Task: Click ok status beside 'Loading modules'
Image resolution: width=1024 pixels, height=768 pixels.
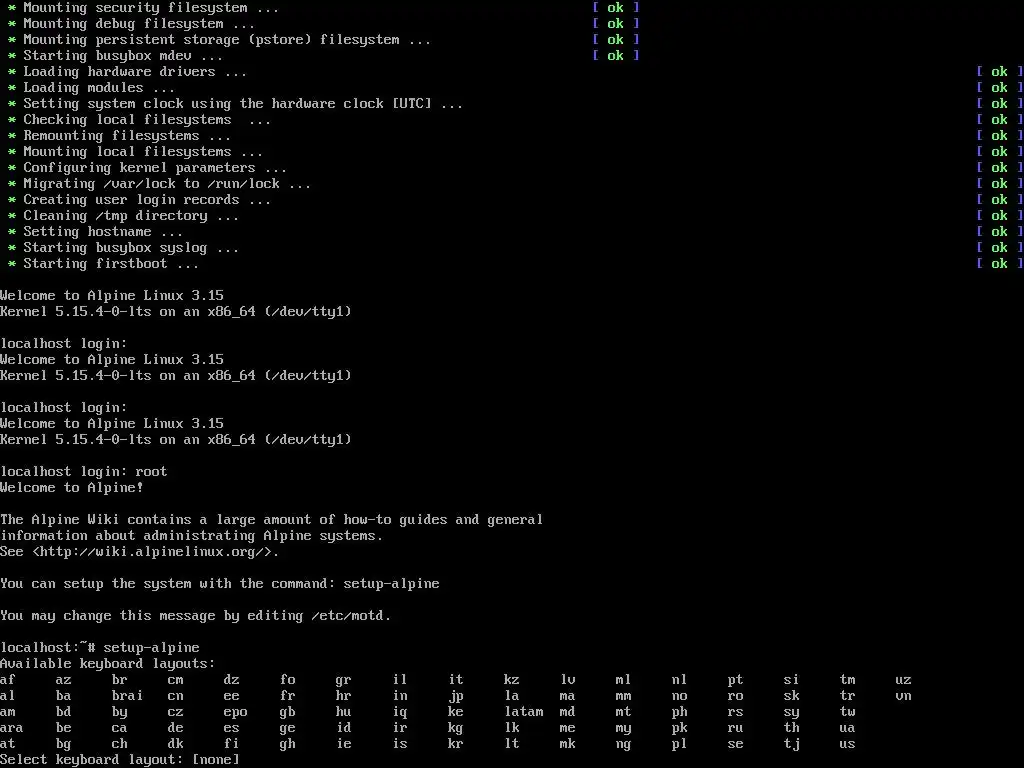Action: [999, 88]
